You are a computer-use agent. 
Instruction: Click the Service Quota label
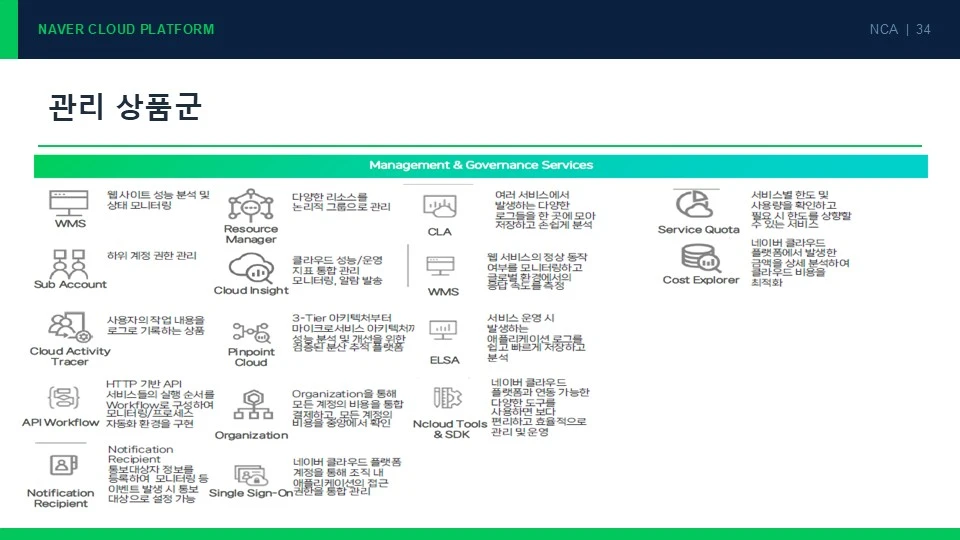699,230
